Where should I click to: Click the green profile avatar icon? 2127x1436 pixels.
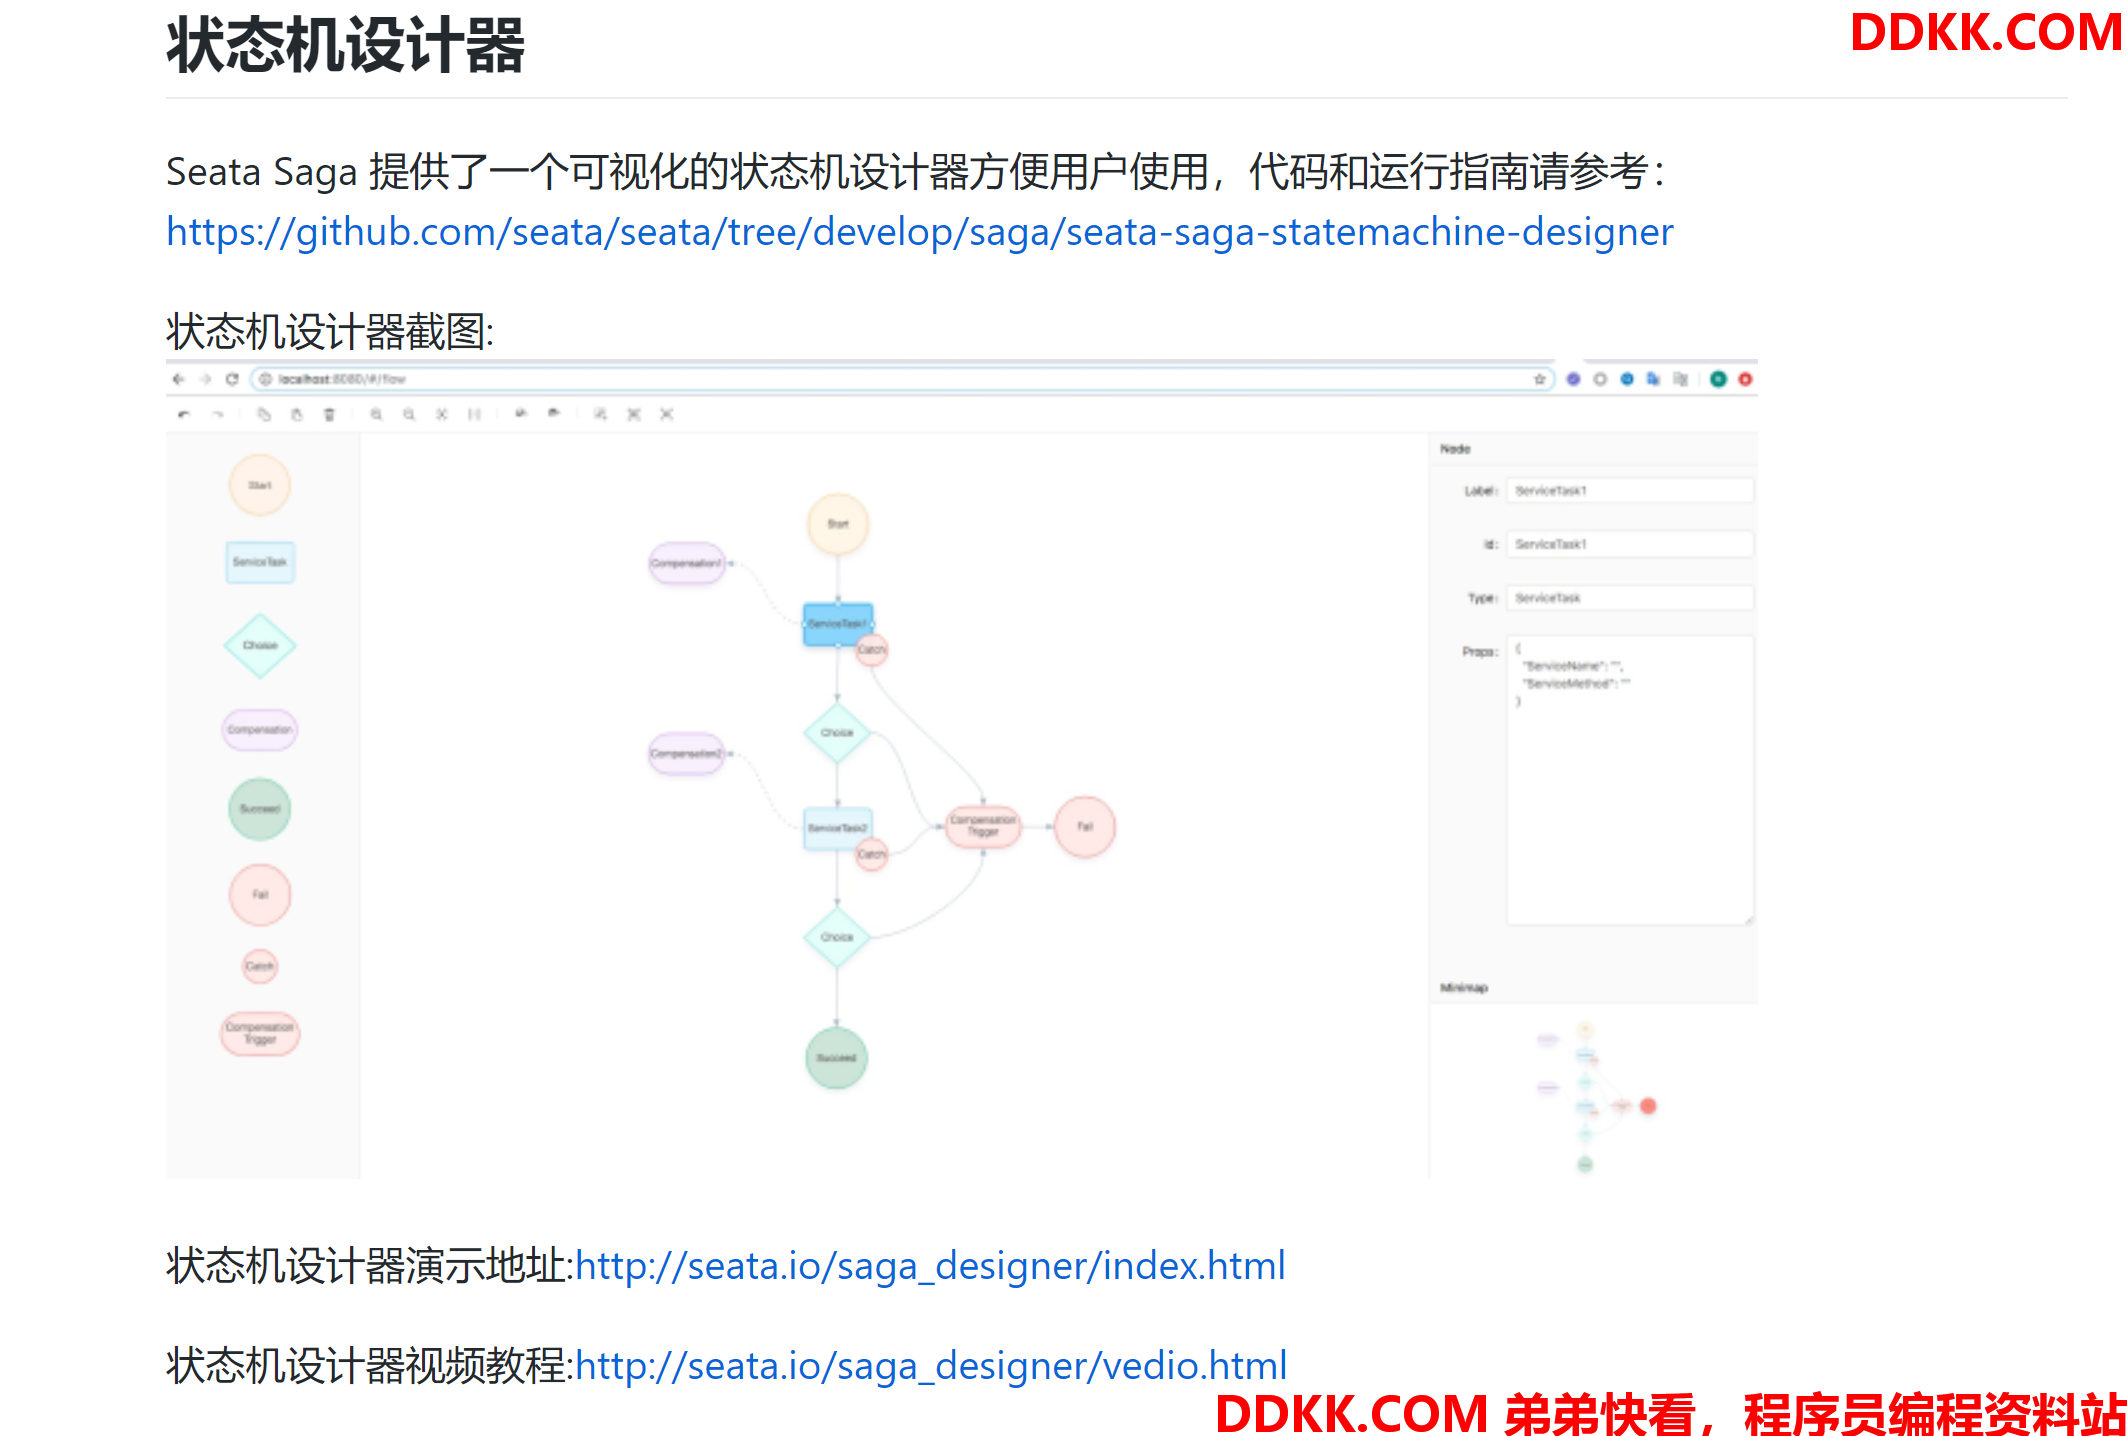(x=1718, y=379)
